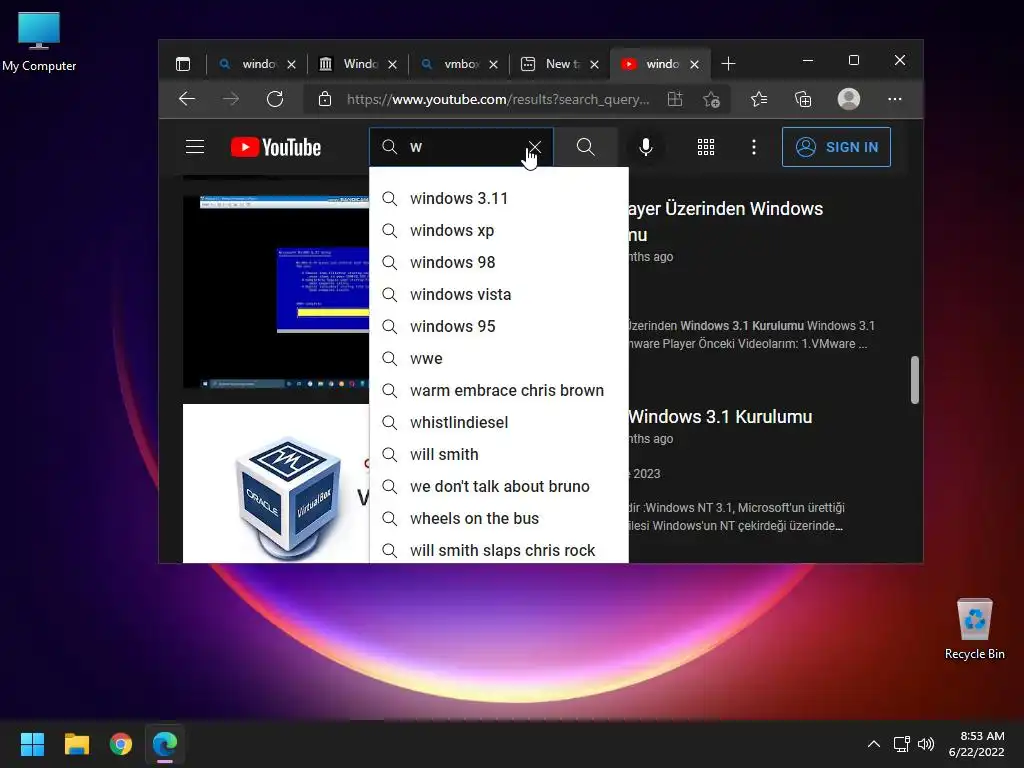Close the 'vmbox' tab
The width and height of the screenshot is (1024, 768).
494,64
